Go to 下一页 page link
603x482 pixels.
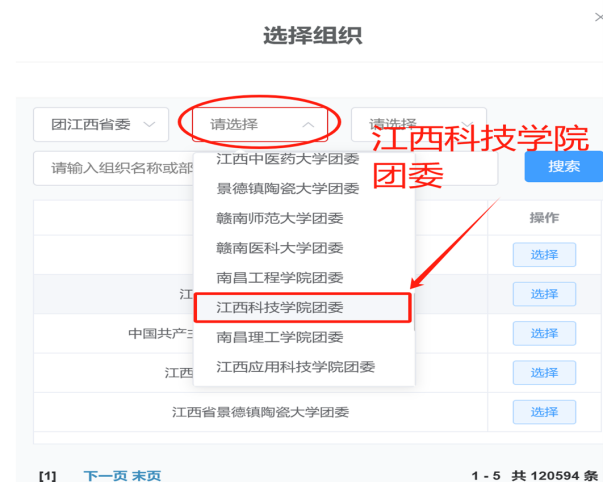click(x=105, y=476)
